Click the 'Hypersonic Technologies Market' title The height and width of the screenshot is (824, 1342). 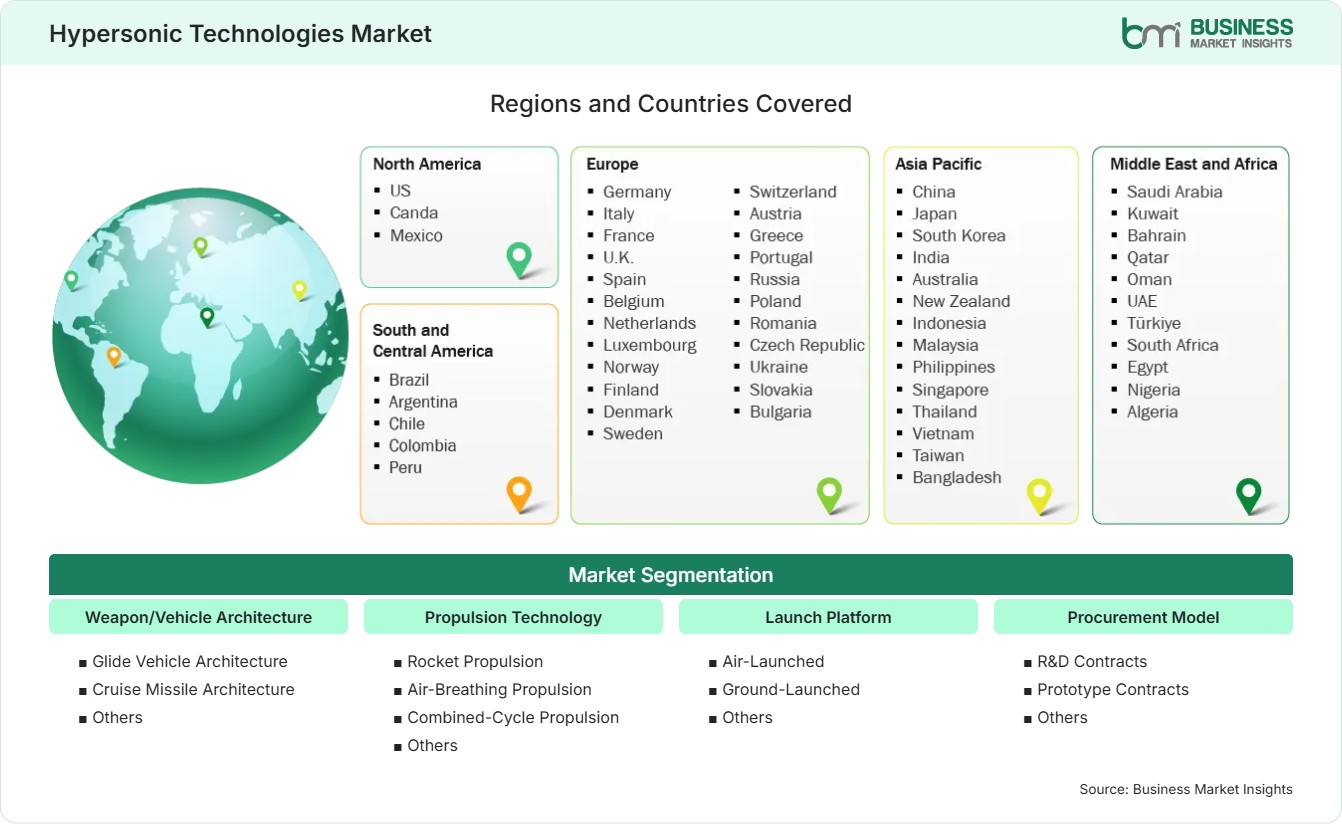(241, 33)
